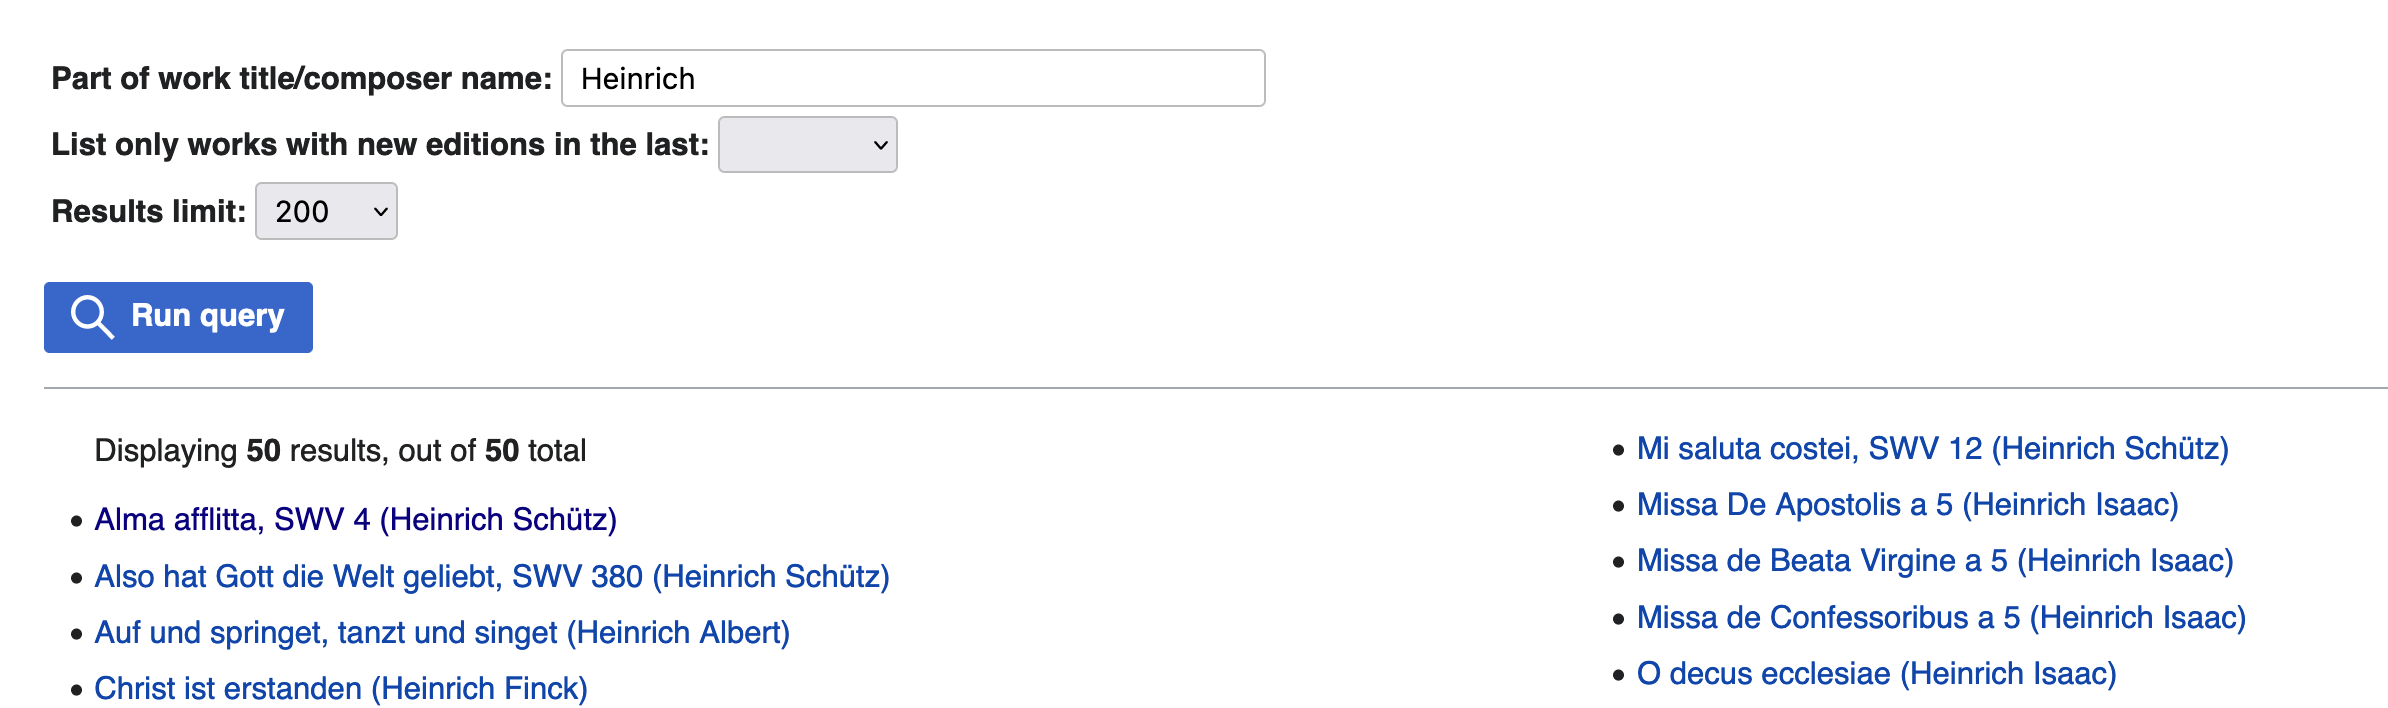Open Mi saluta costei, SWV 12 link
Viewport: 2388px width, 708px height.
point(1932,449)
